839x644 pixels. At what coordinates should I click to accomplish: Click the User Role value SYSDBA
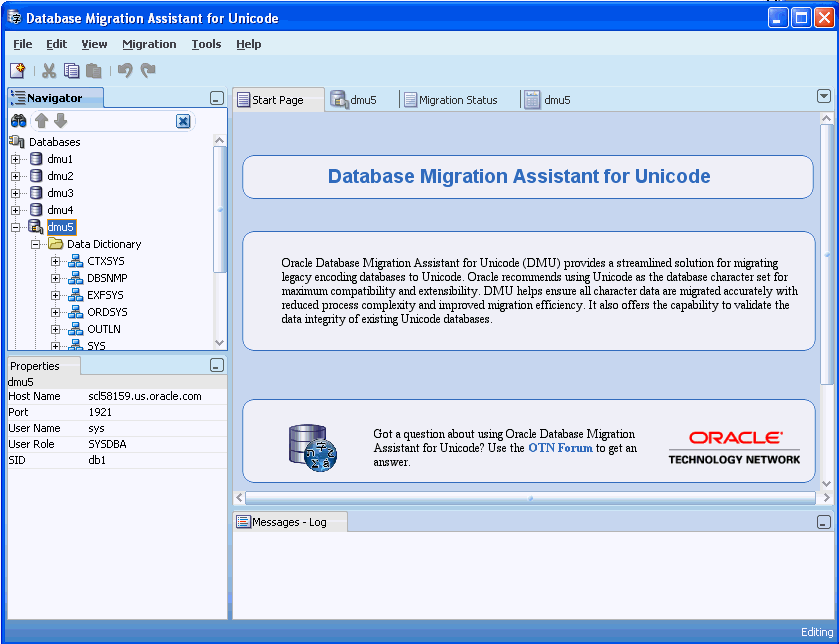(107, 444)
